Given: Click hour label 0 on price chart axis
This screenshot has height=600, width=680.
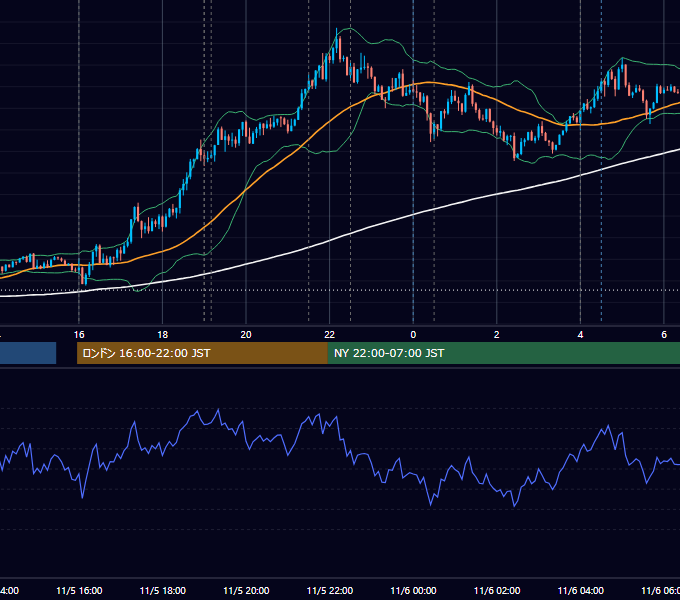Looking at the screenshot, I should pos(413,335).
